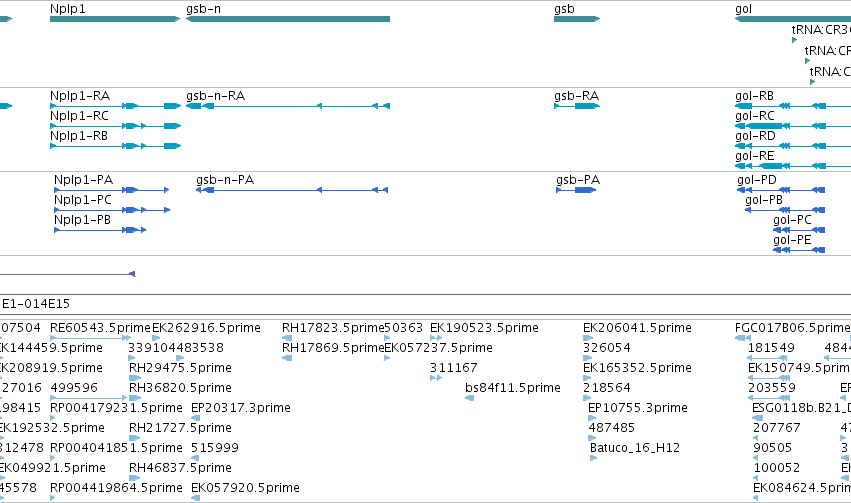Select the FGC017B06.5prime EST label

click(792, 328)
